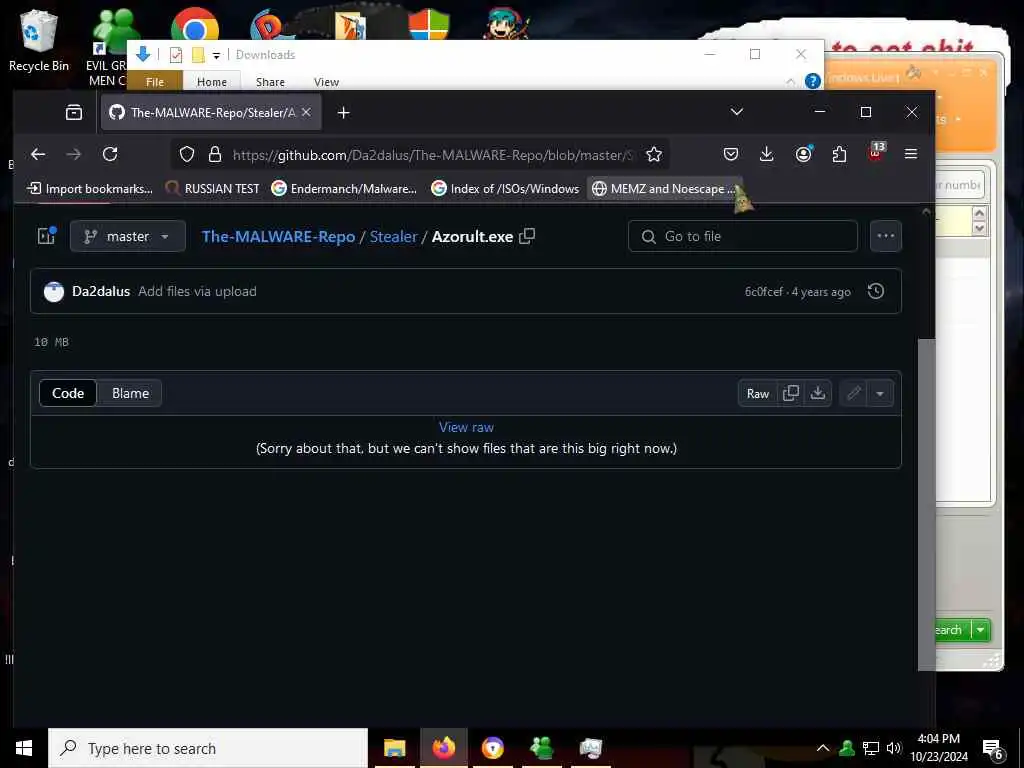Image resolution: width=1024 pixels, height=768 pixels.
Task: Open the Firefox View tab icon
Action: [74, 112]
